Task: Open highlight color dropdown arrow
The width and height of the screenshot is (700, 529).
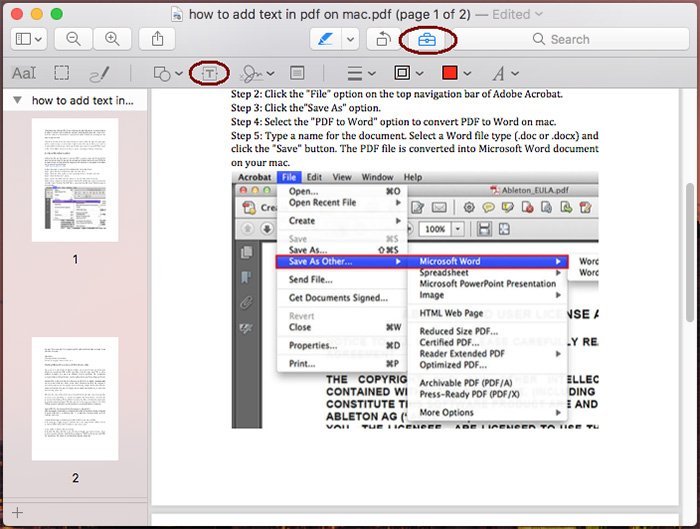Action: coord(351,39)
